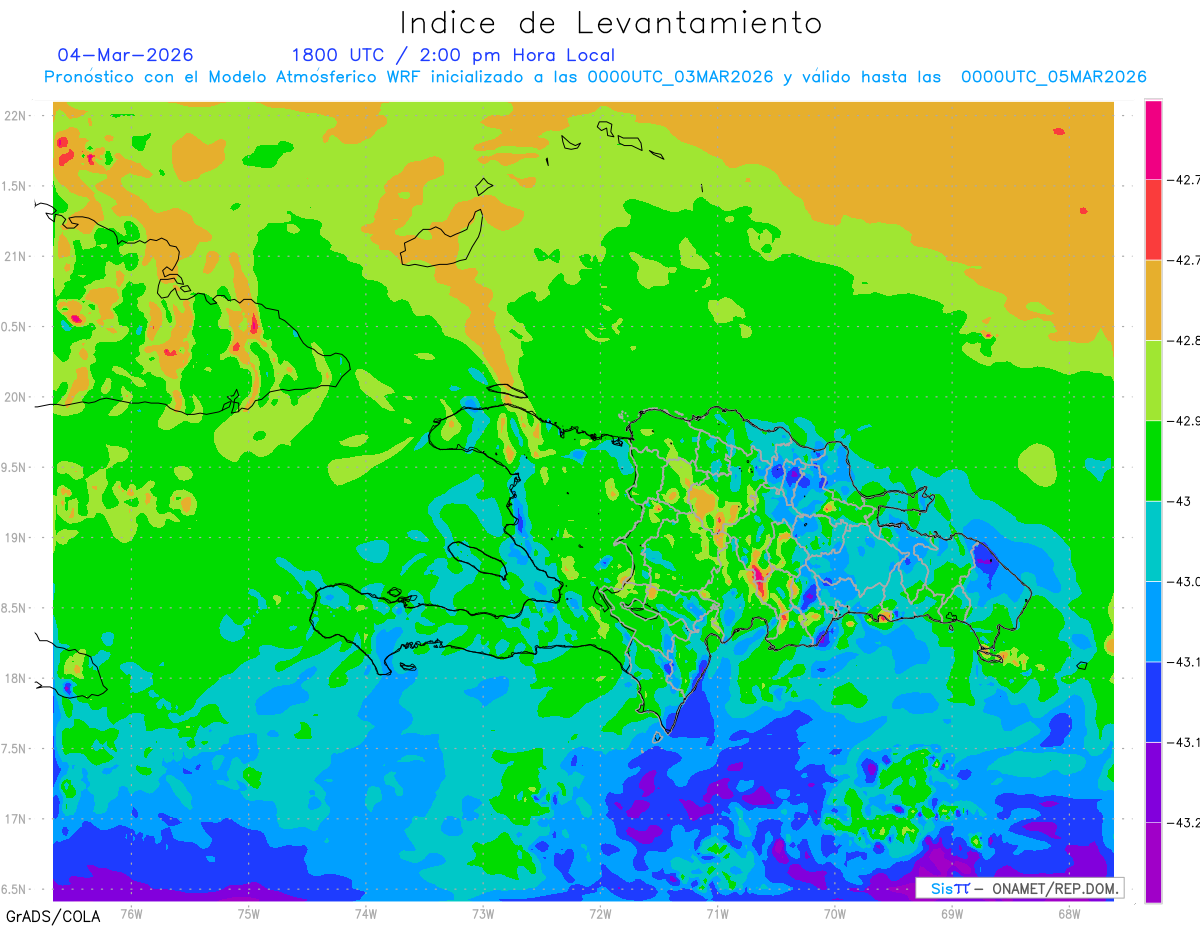Click the longitude label "69W"

[x=951, y=913]
